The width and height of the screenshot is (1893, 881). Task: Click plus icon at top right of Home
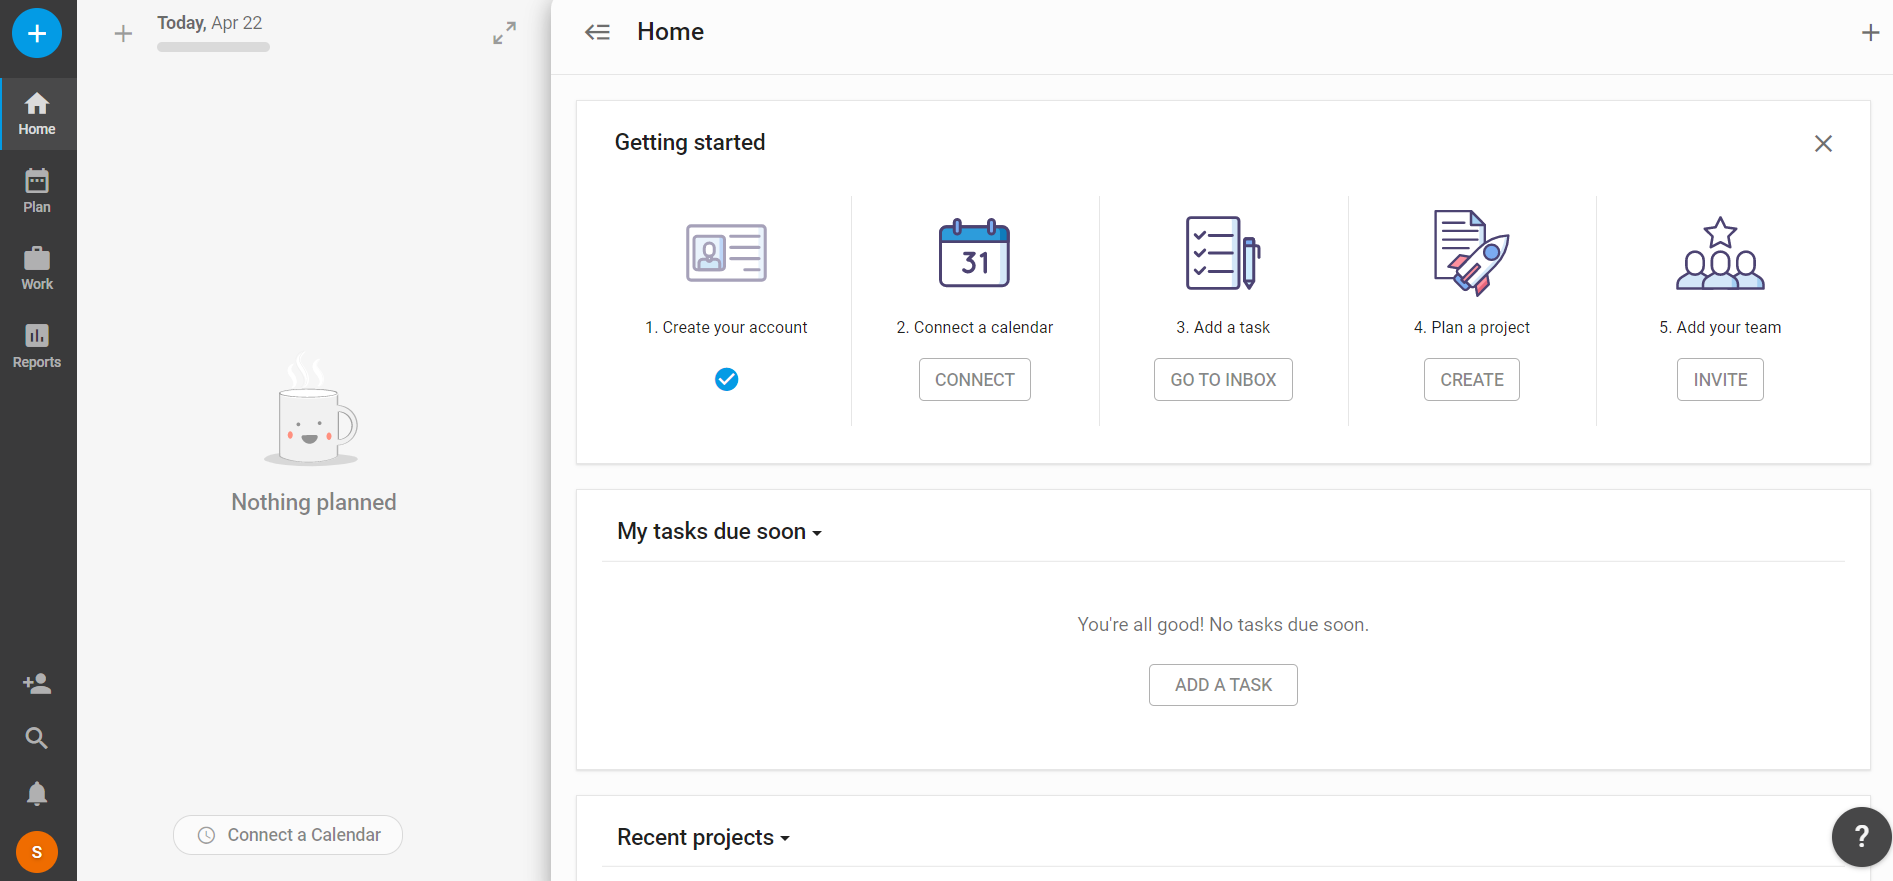point(1870,33)
